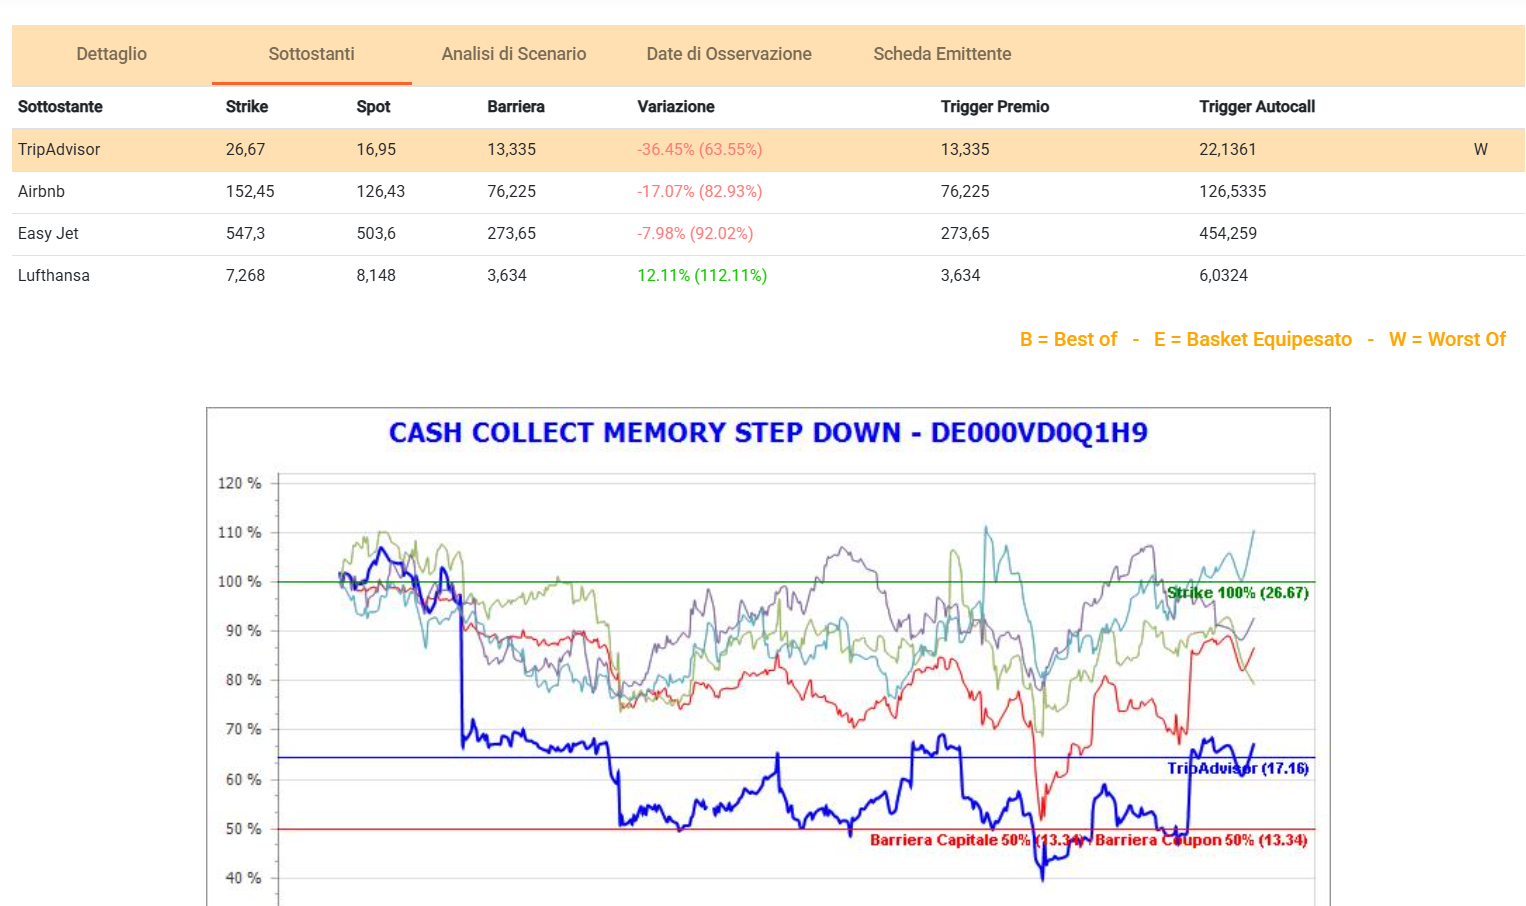Click TripAdvisor variation -36.45% (63.55%)
1526x906 pixels.
[x=700, y=150]
